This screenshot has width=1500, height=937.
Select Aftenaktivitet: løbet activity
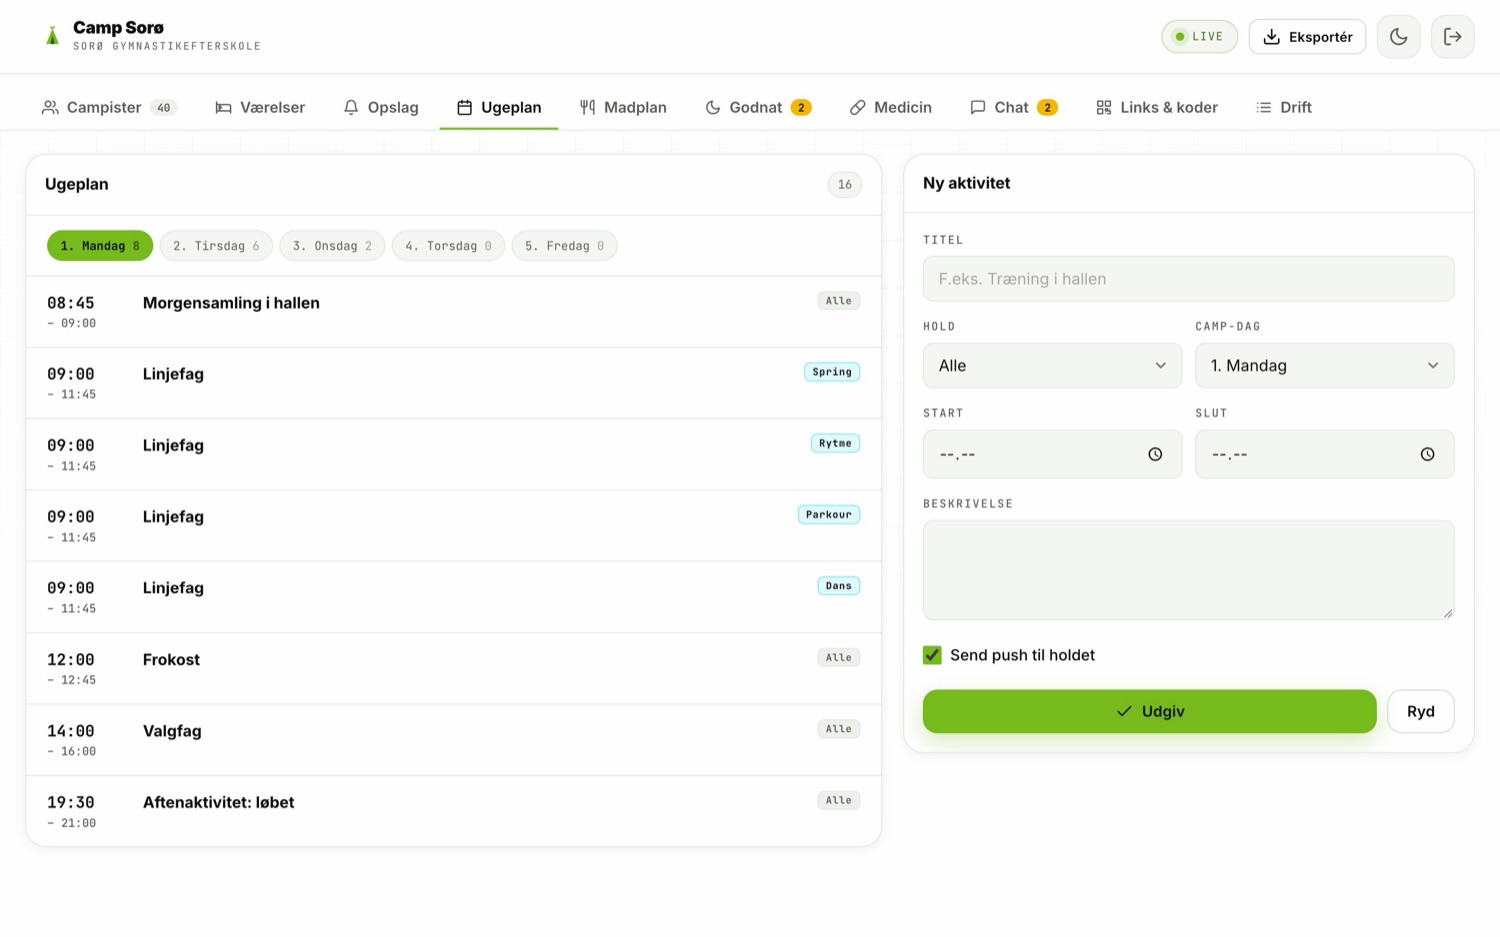(453, 811)
